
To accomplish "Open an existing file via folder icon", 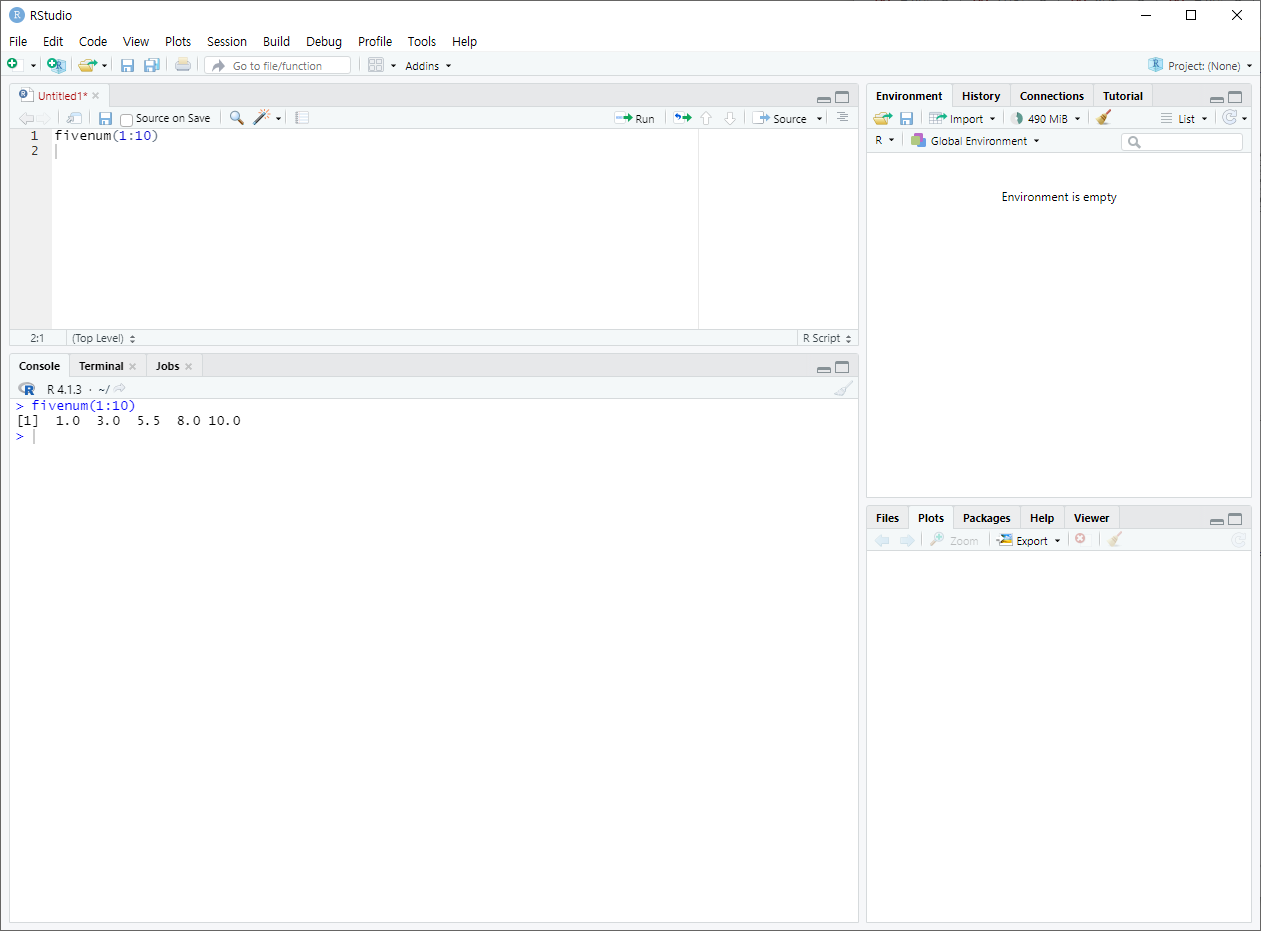I will pos(87,65).
